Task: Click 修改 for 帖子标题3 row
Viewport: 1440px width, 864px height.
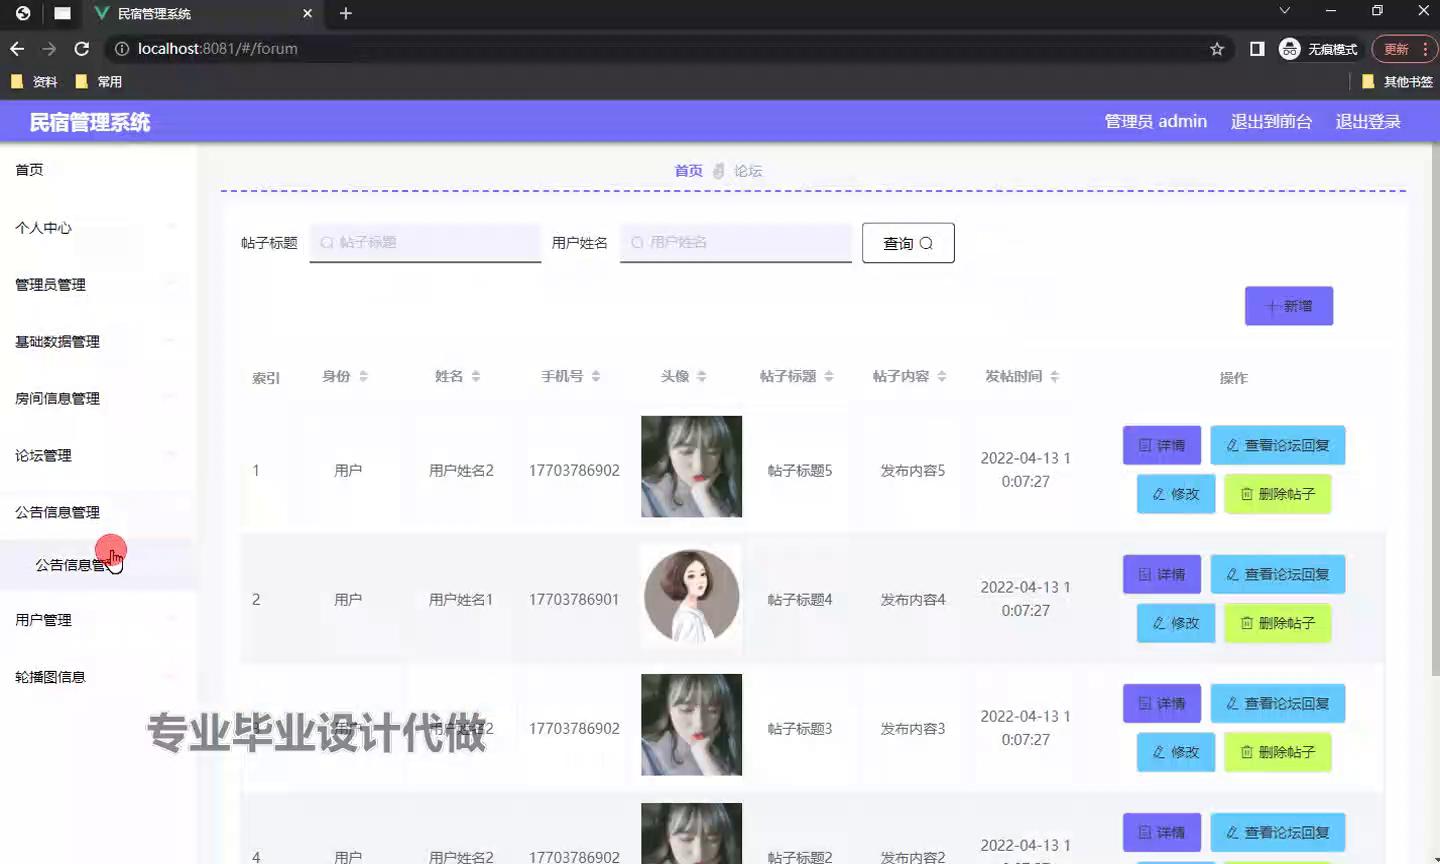Action: (1176, 752)
